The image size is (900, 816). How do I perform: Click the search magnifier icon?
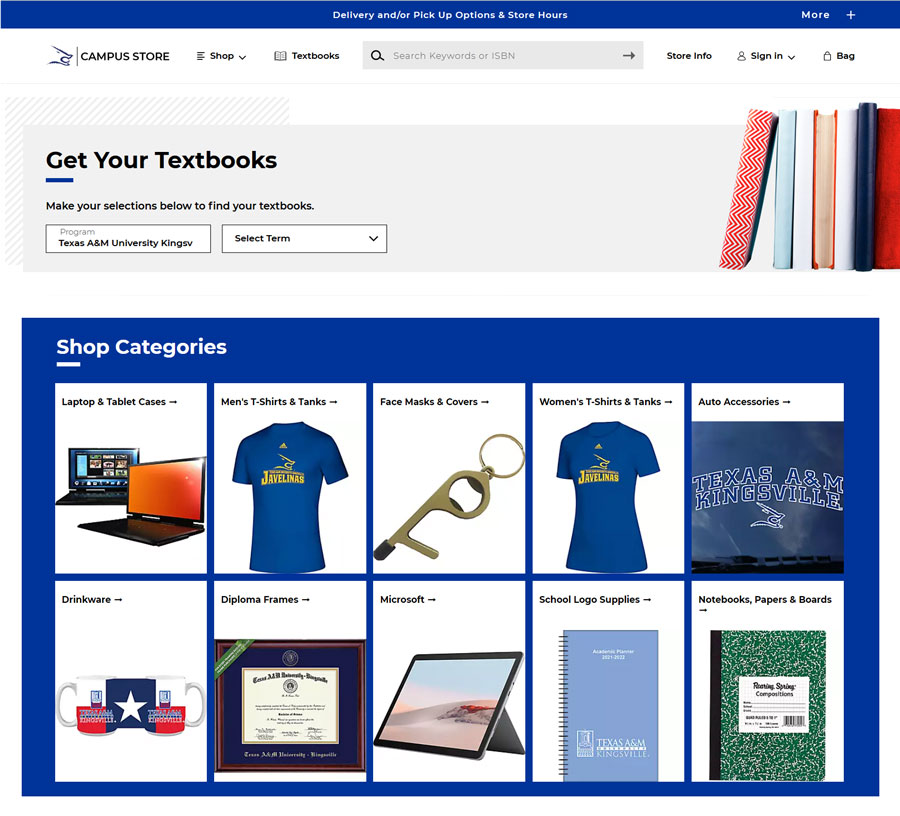[377, 56]
